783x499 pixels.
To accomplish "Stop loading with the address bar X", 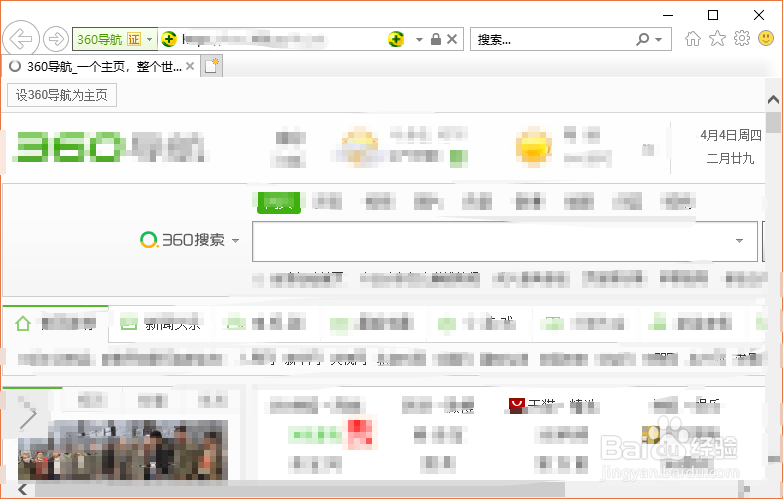I will click(x=452, y=39).
